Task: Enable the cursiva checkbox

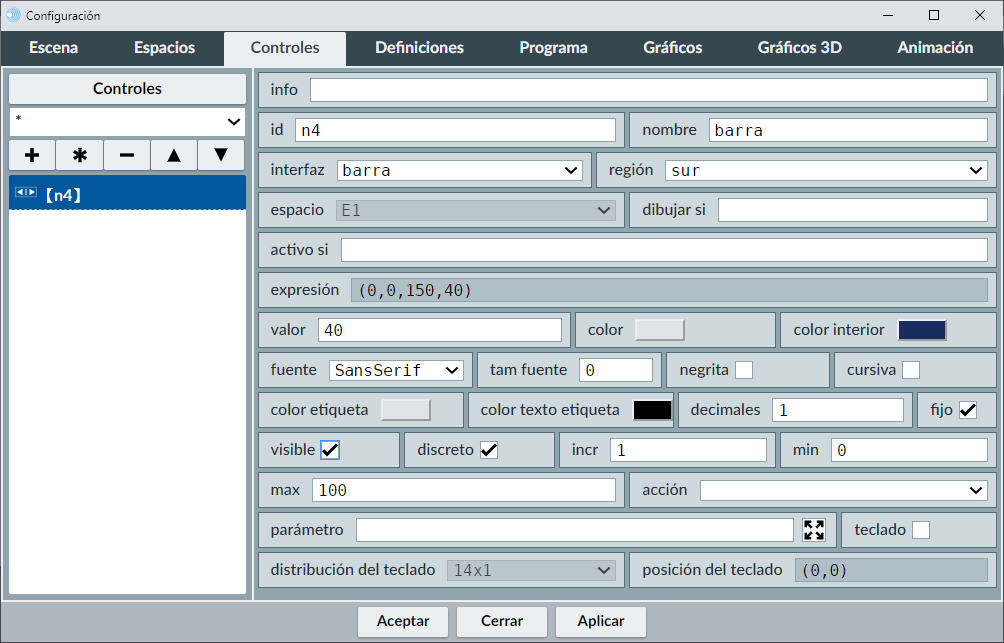Action: click(911, 370)
